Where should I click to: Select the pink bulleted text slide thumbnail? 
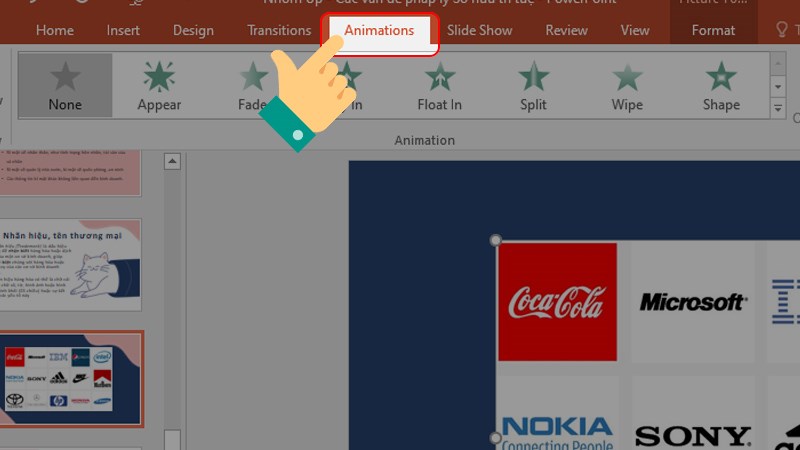coord(70,172)
